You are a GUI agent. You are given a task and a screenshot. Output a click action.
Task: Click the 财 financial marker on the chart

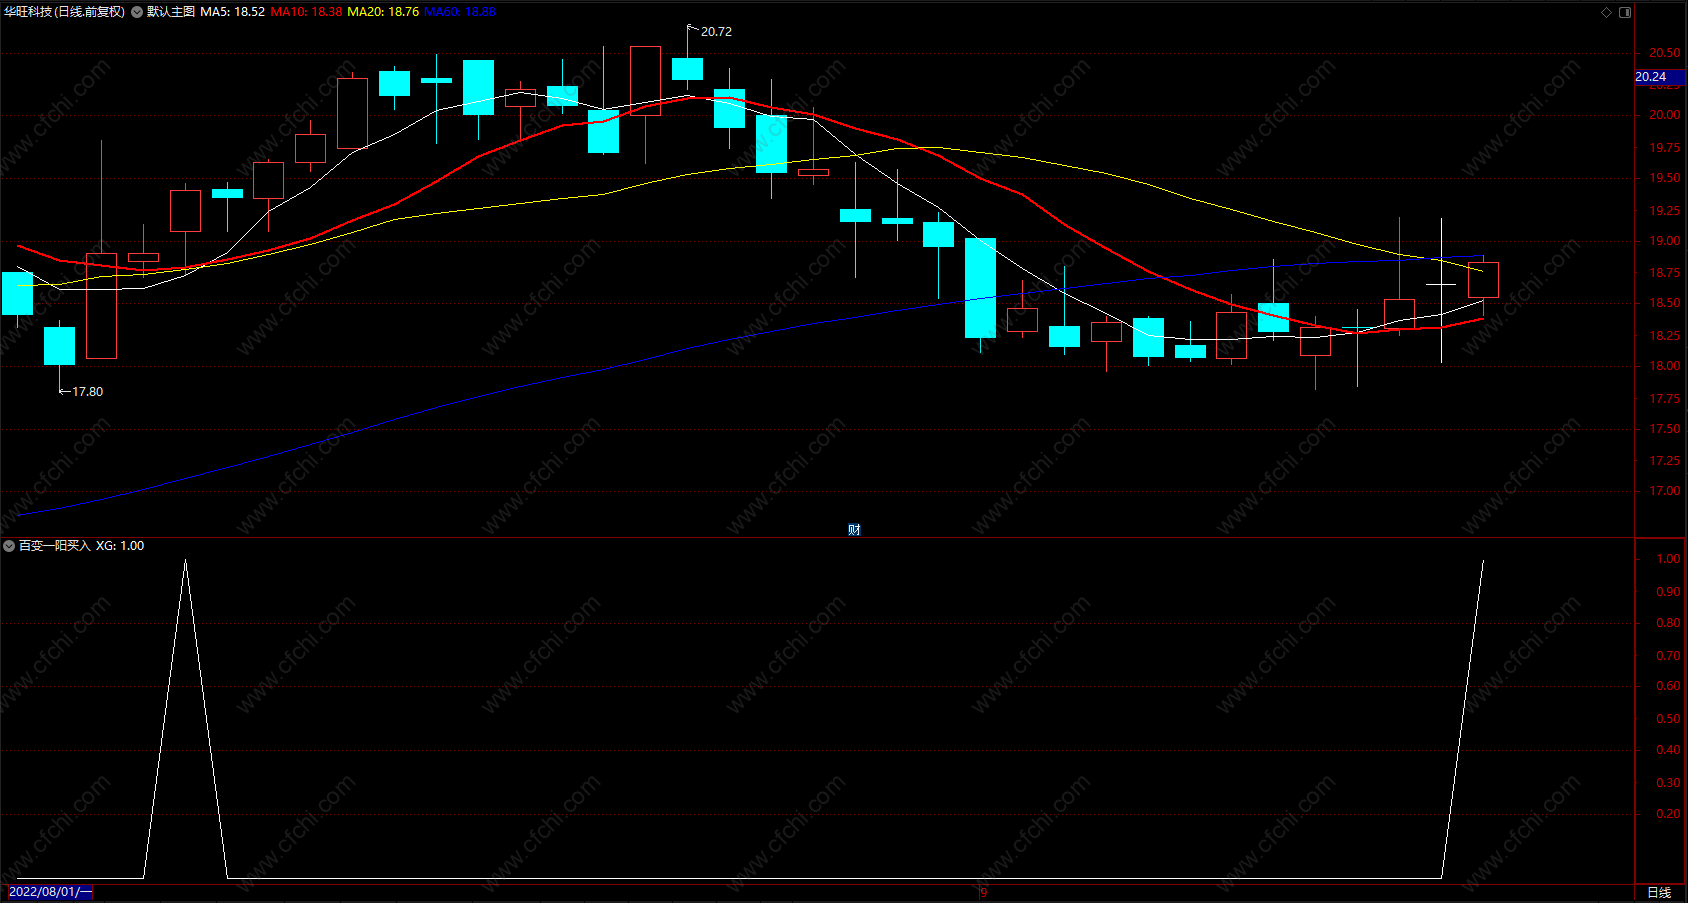point(854,530)
